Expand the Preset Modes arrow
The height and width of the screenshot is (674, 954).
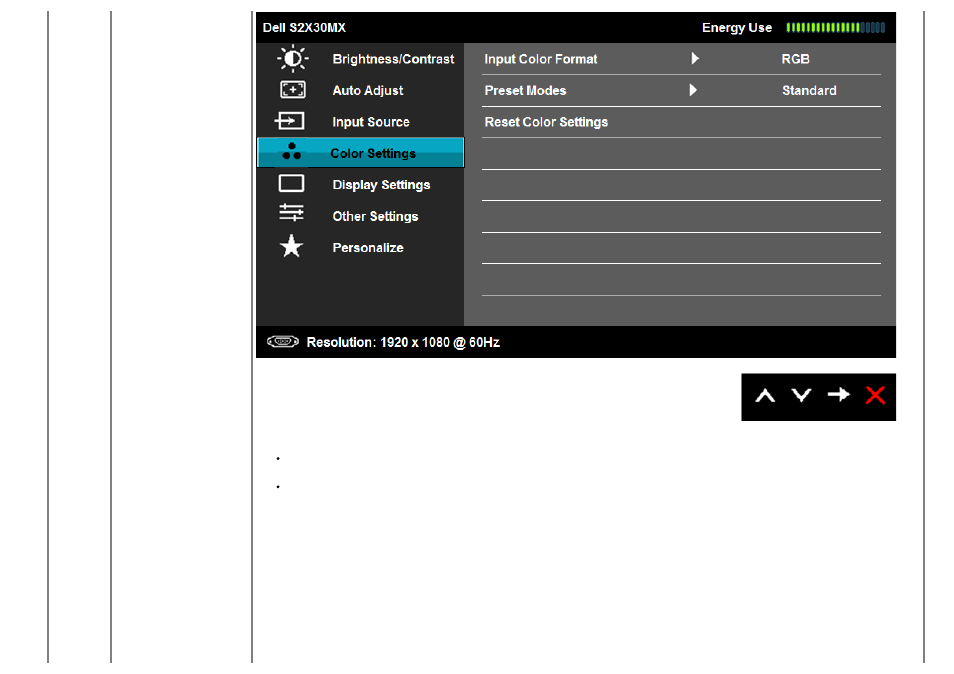point(695,90)
